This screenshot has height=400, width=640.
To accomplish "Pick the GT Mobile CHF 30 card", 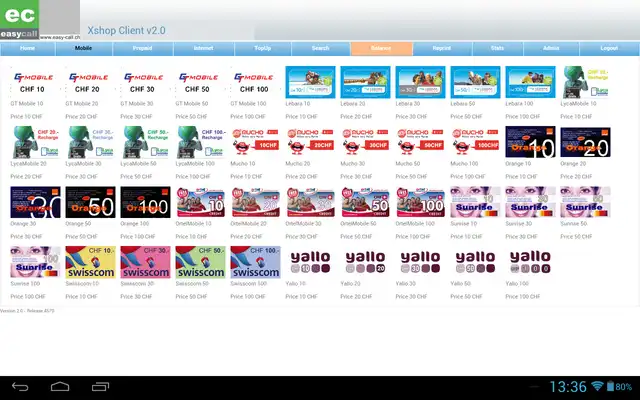I will tap(145, 82).
